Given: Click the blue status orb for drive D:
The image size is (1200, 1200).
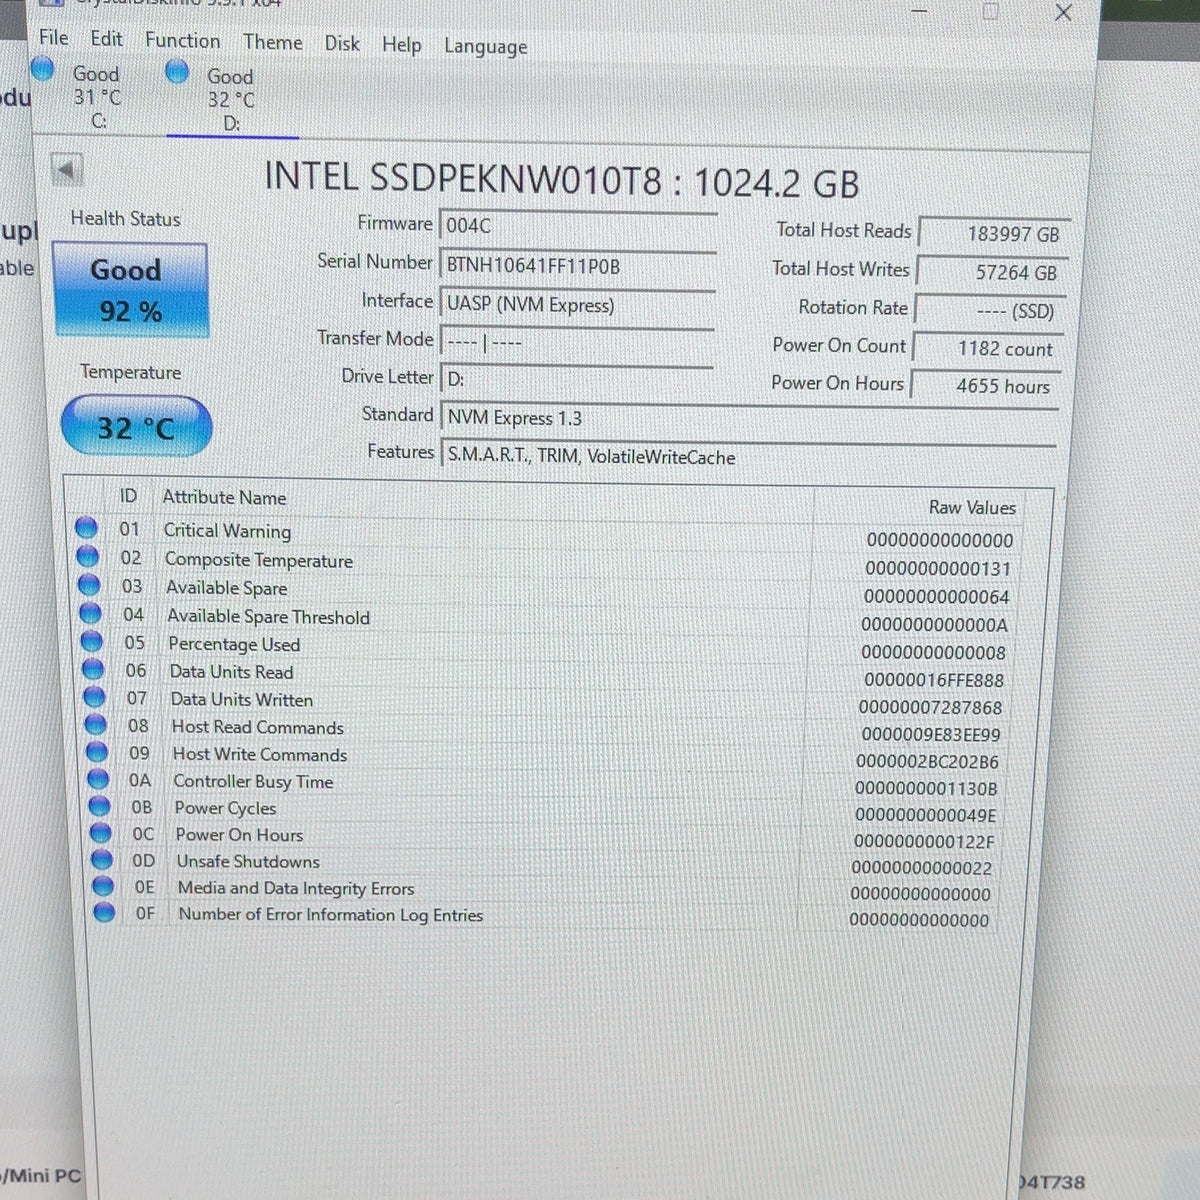Looking at the screenshot, I should pos(177,71).
